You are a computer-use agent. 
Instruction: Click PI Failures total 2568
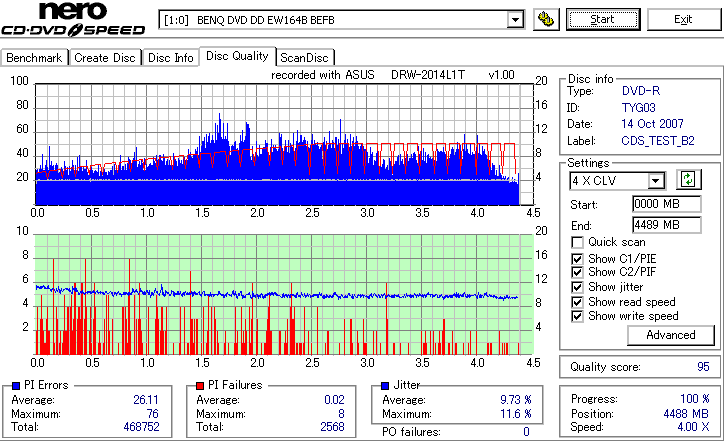tap(332, 427)
